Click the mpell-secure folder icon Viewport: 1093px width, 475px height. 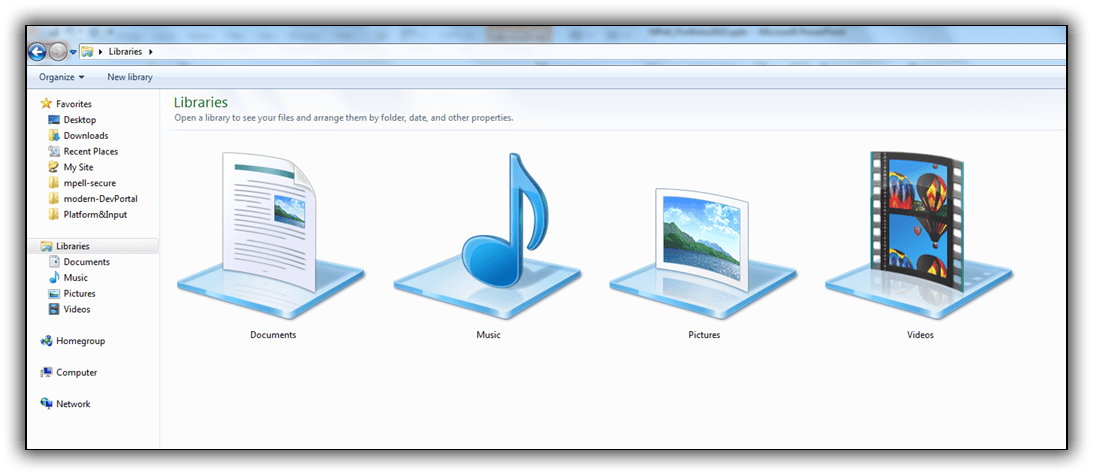click(x=54, y=183)
